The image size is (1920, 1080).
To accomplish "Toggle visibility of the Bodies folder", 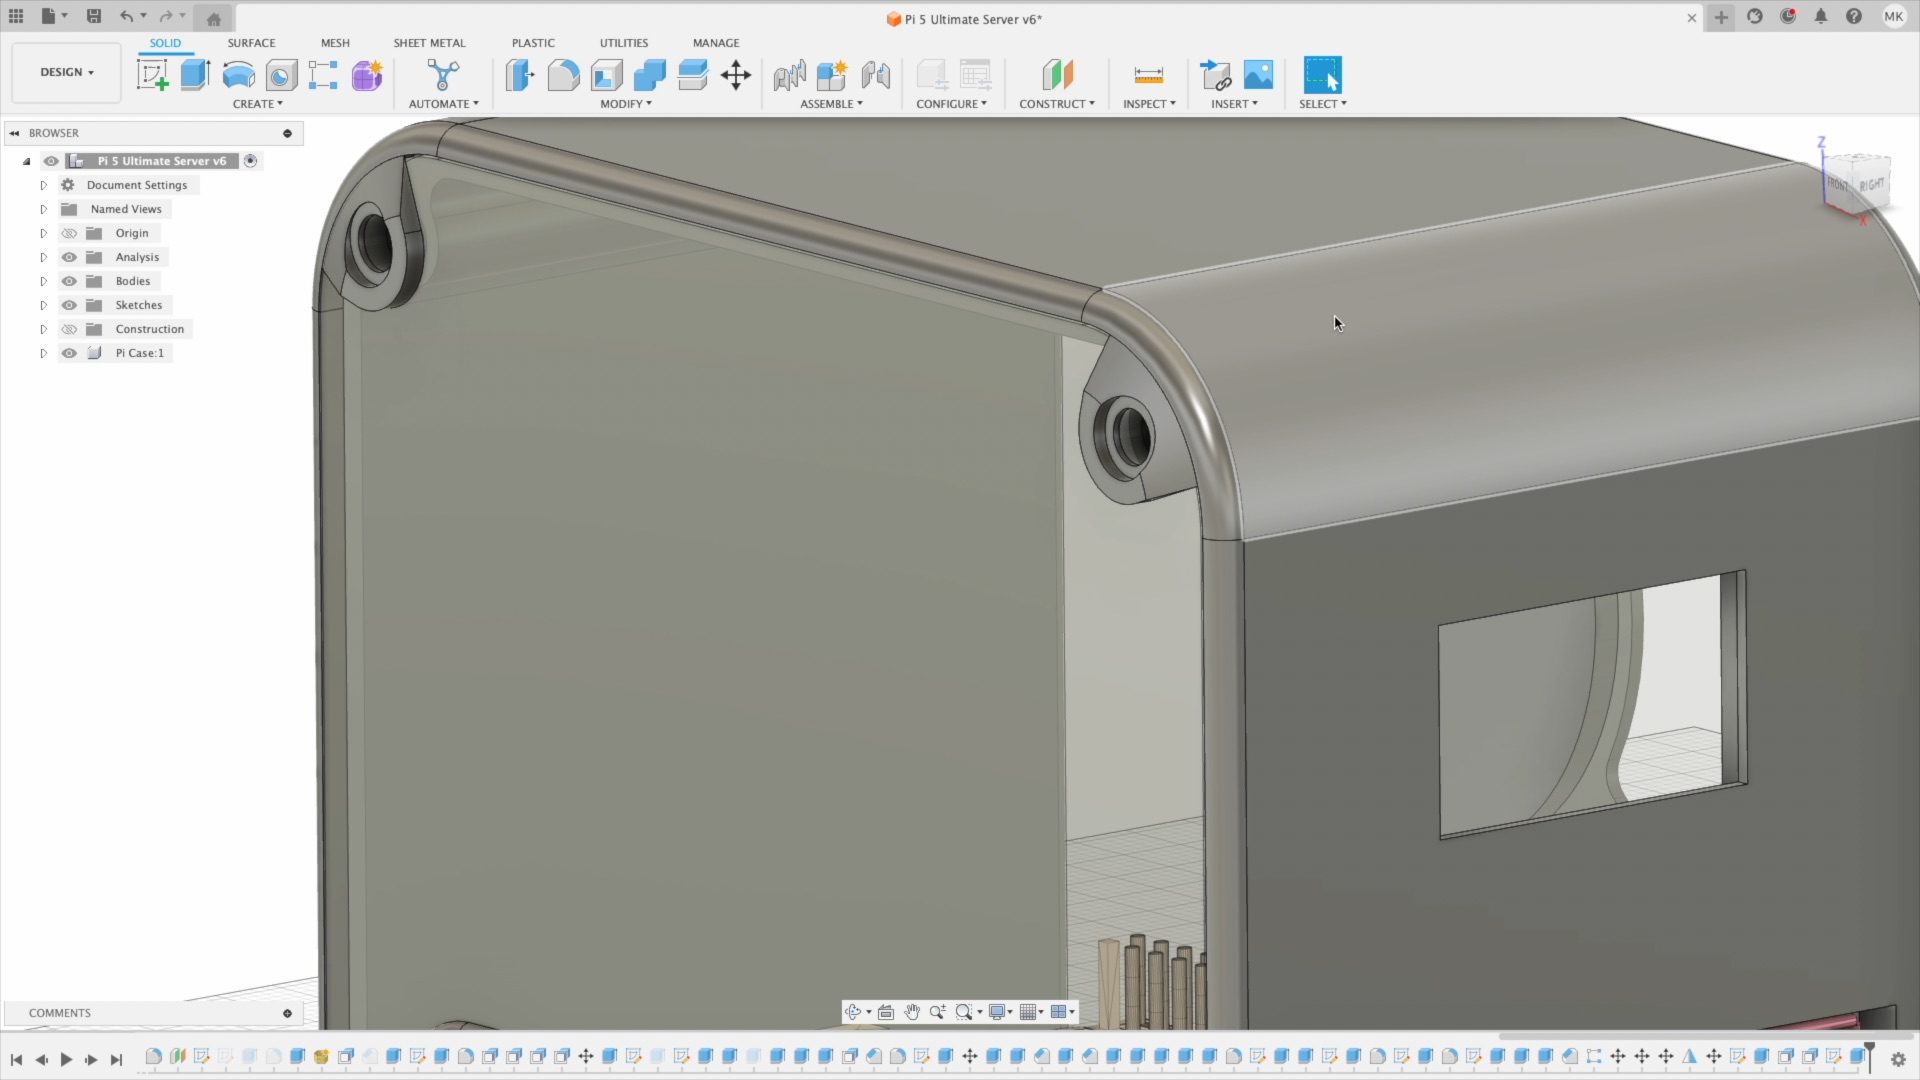I will pyautogui.click(x=69, y=281).
